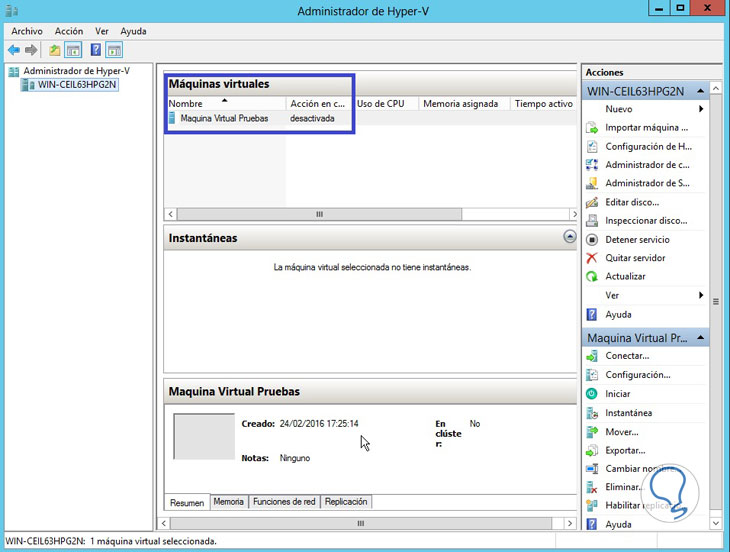The width and height of the screenshot is (730, 552).
Task: Click the Inspeccionar disco icon
Action: tap(592, 221)
